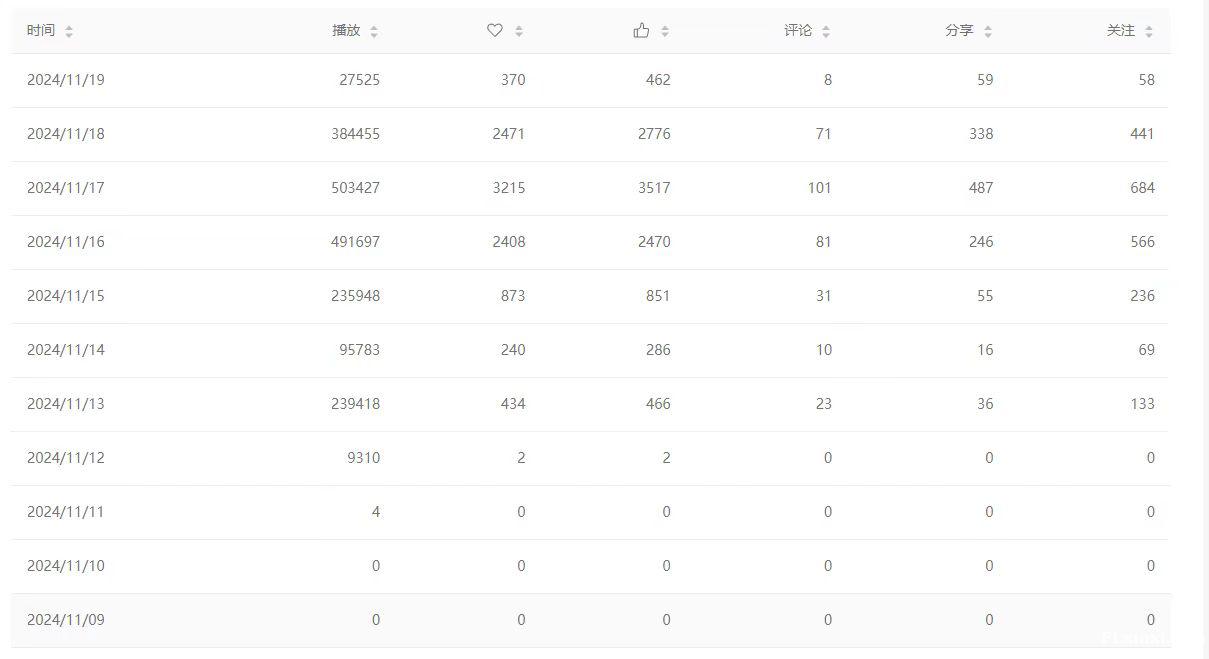Sort by 播放 column sort arrows

(x=374, y=31)
